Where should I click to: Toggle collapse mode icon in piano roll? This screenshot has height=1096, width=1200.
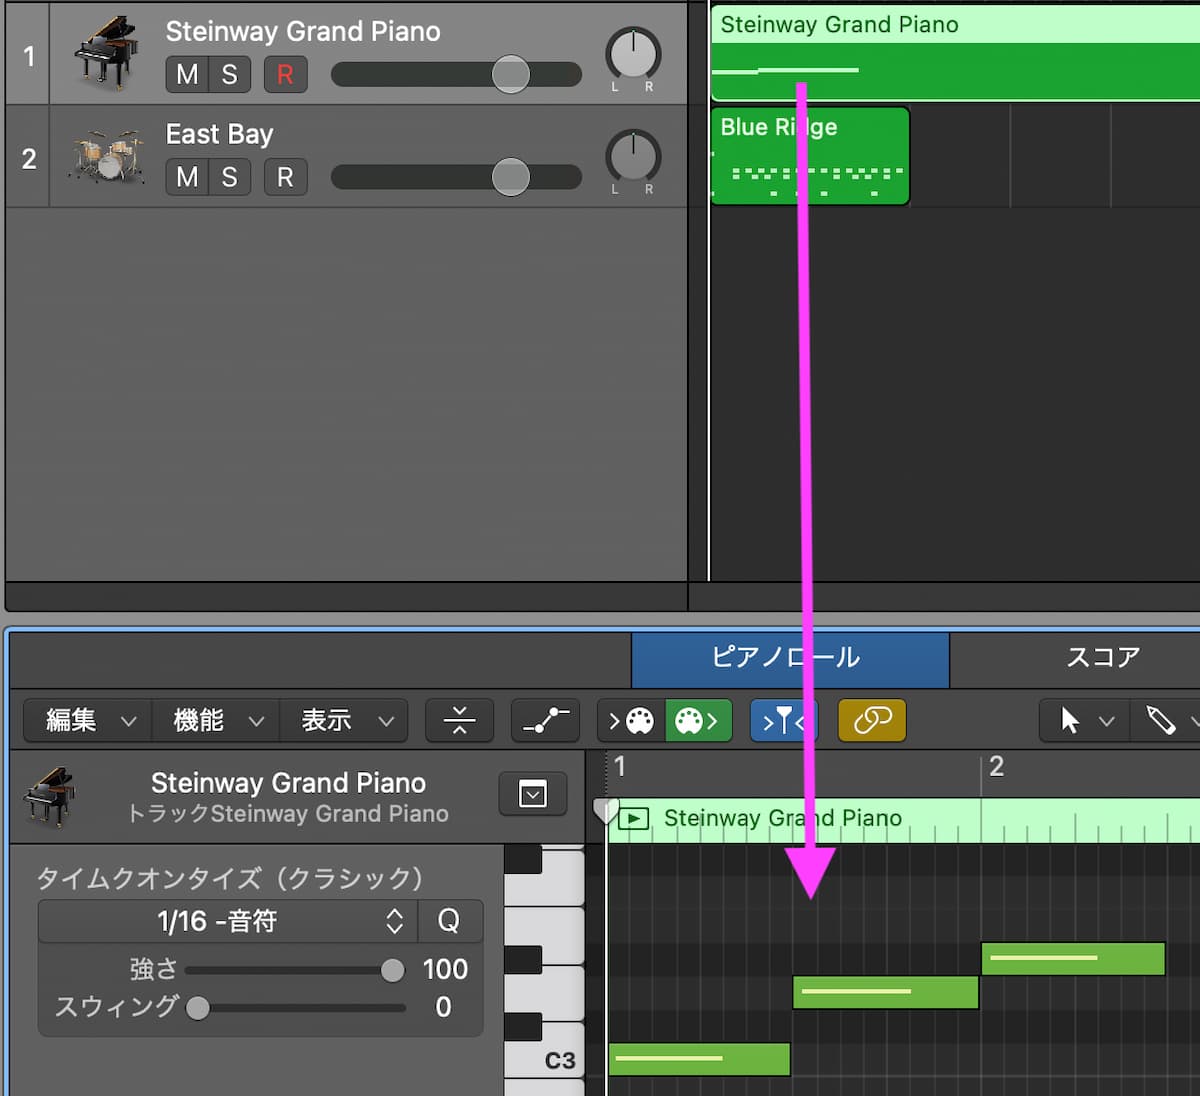[459, 720]
